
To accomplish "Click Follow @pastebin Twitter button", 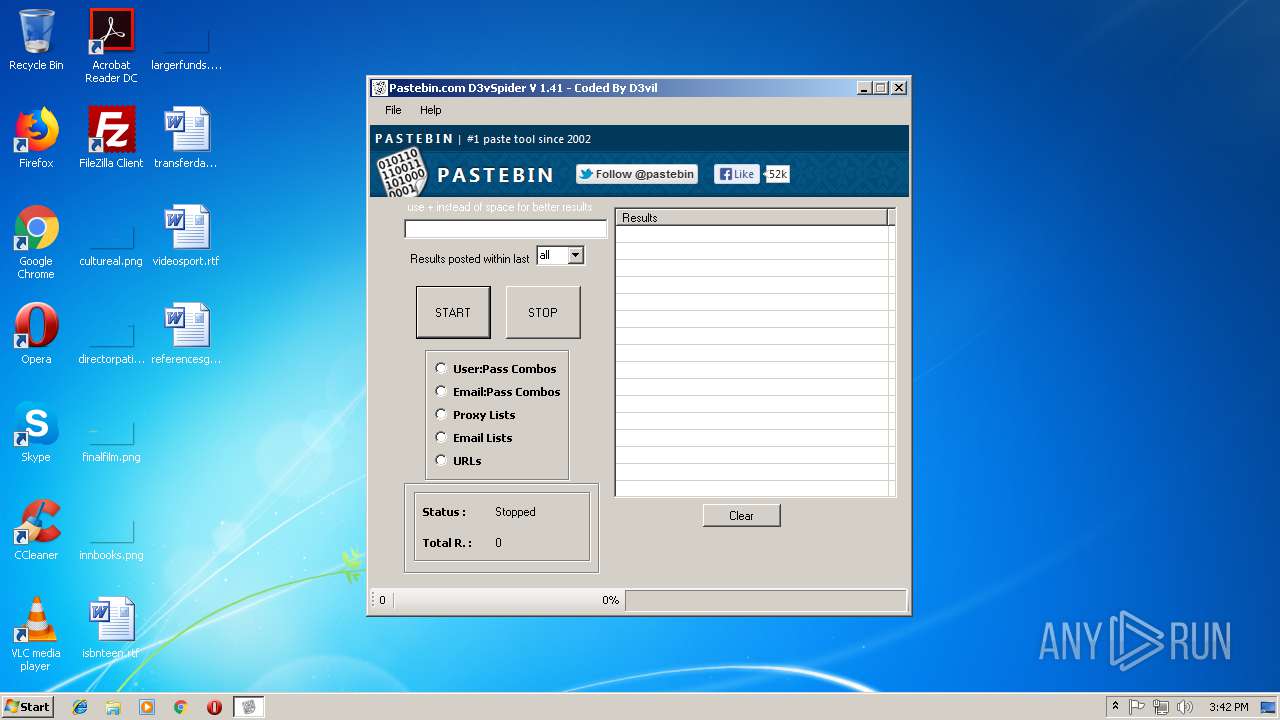I will click(x=637, y=174).
